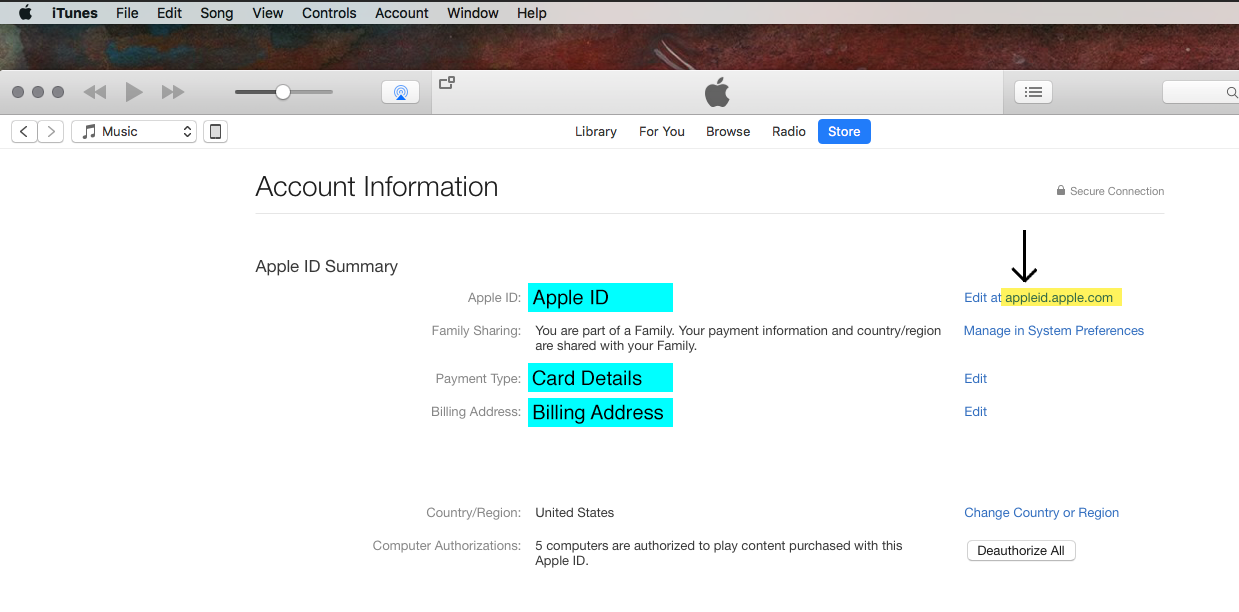Click the Billing Address value
This screenshot has width=1239, height=612.
[600, 412]
